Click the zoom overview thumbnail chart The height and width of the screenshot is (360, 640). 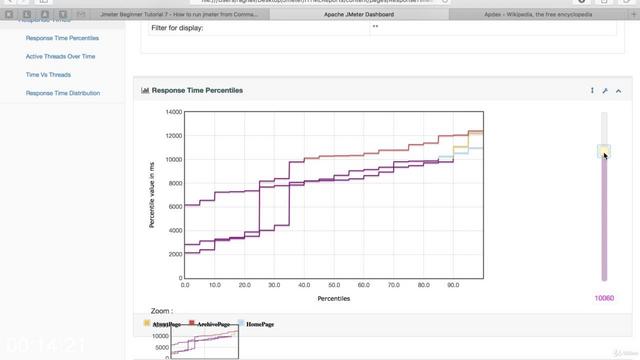[x=204, y=342]
